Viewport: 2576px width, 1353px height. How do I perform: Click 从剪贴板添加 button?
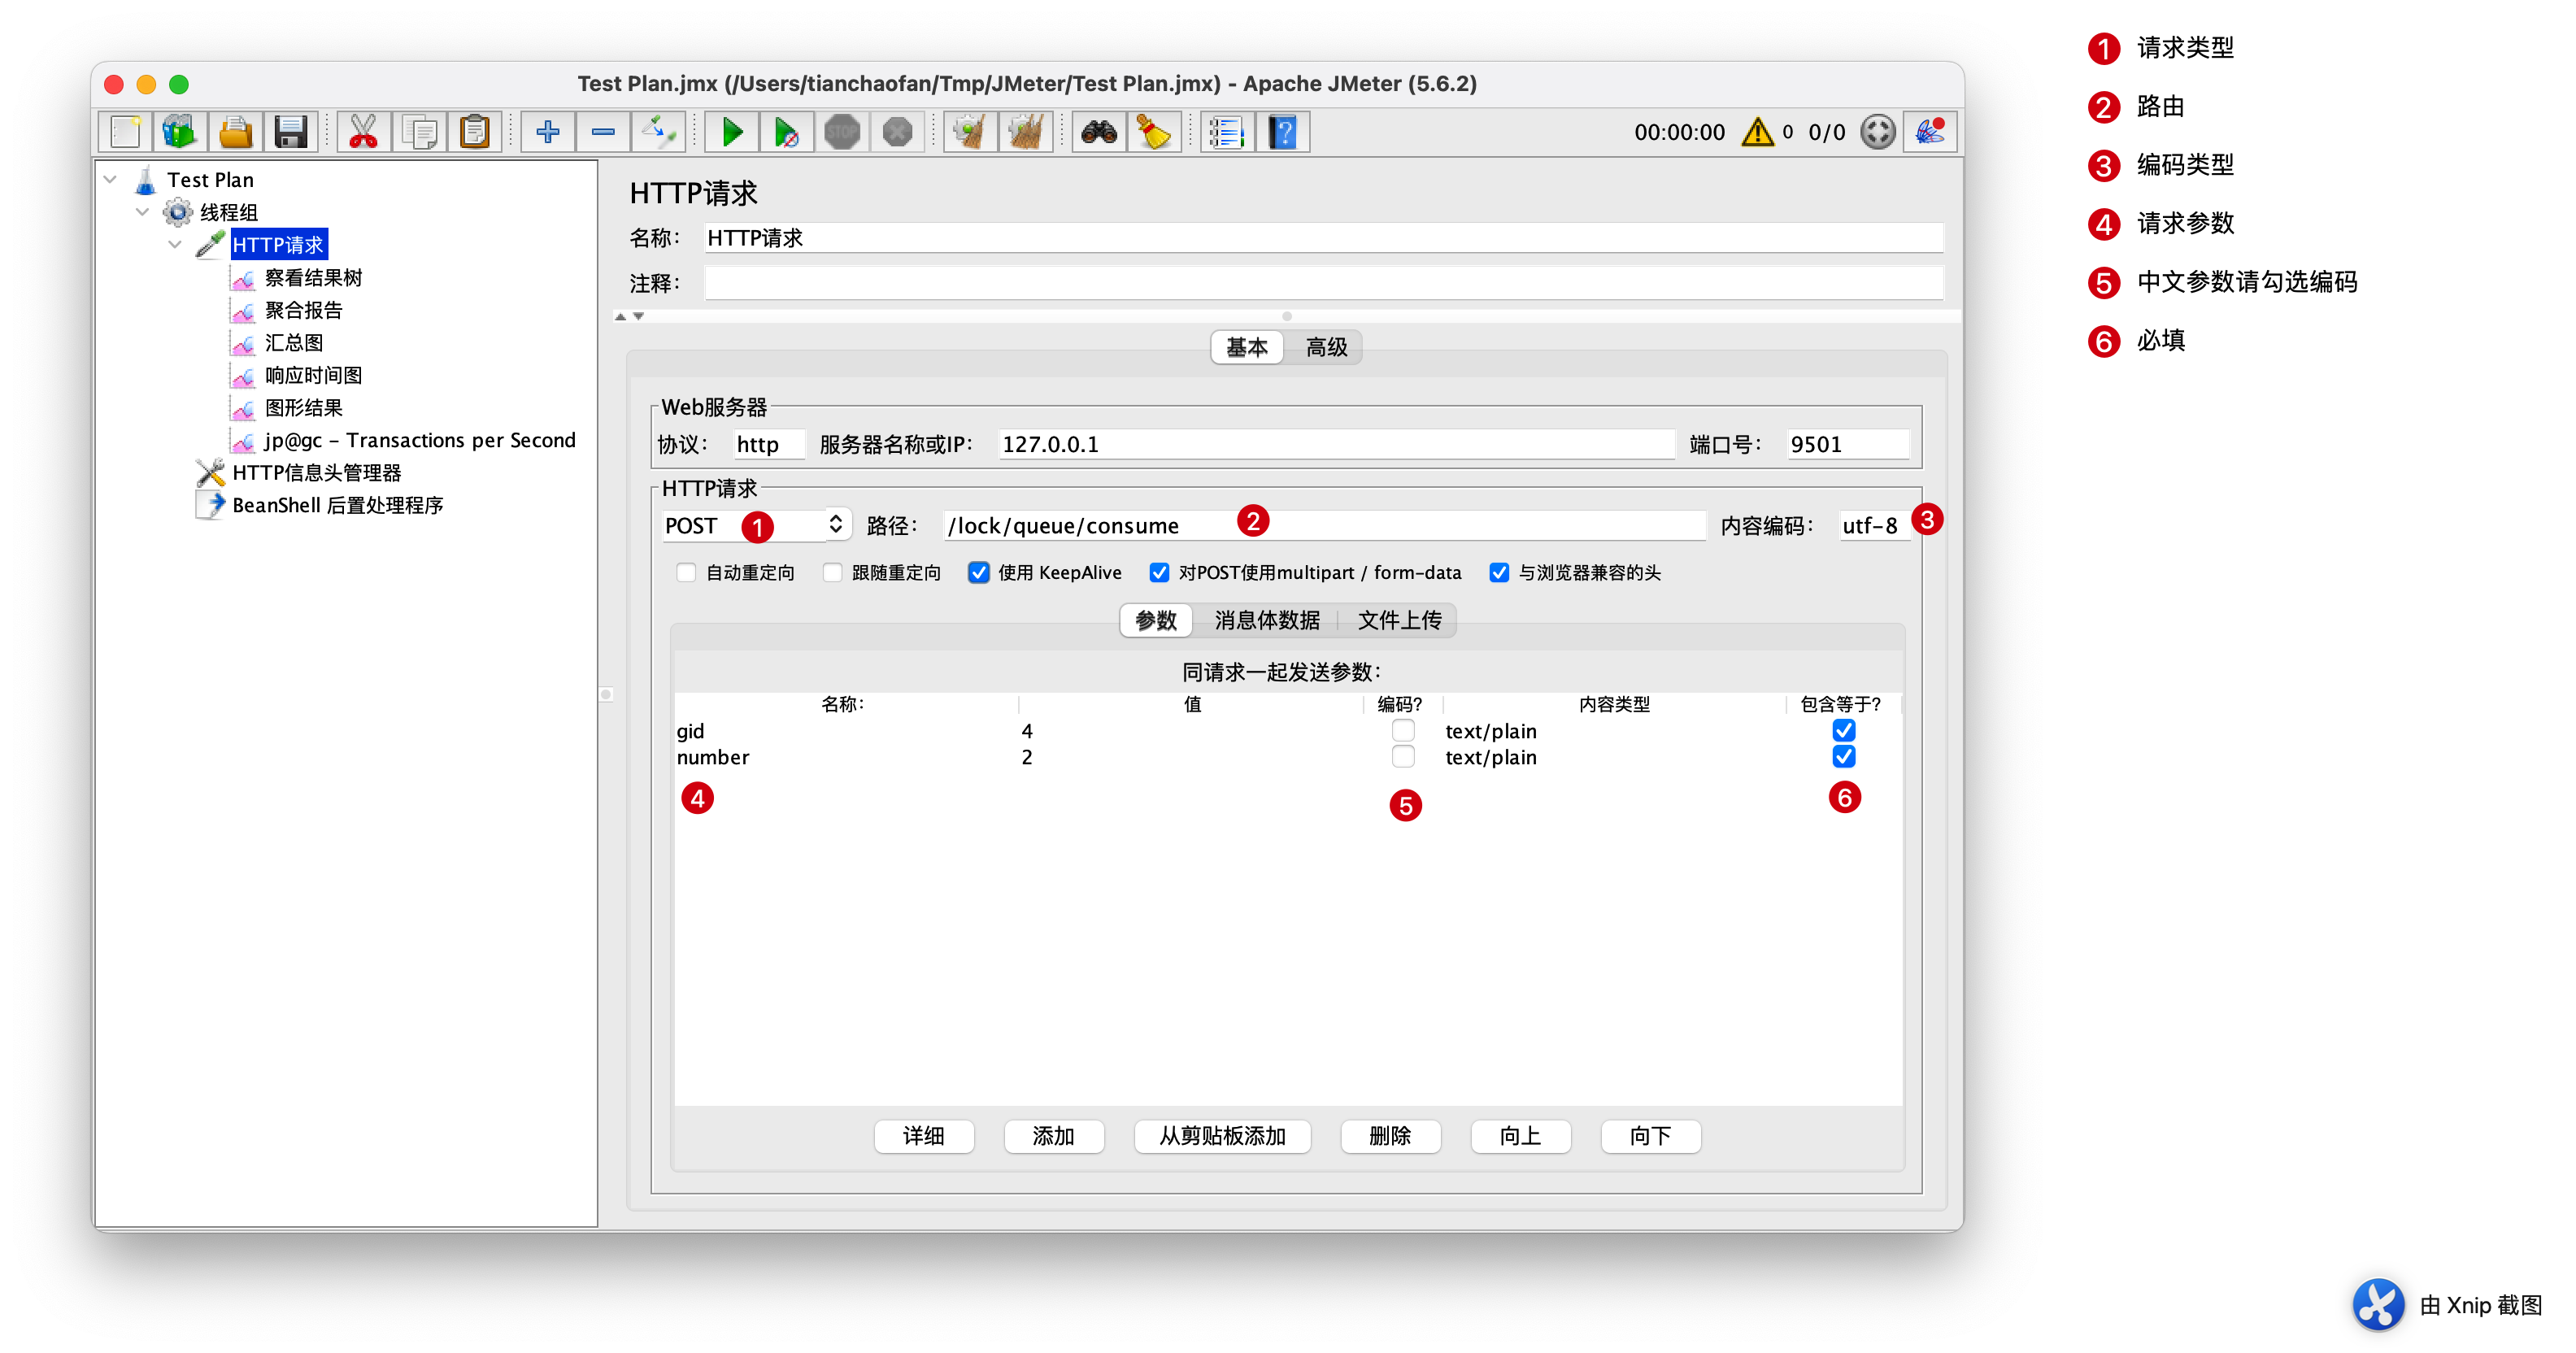click(x=1222, y=1137)
